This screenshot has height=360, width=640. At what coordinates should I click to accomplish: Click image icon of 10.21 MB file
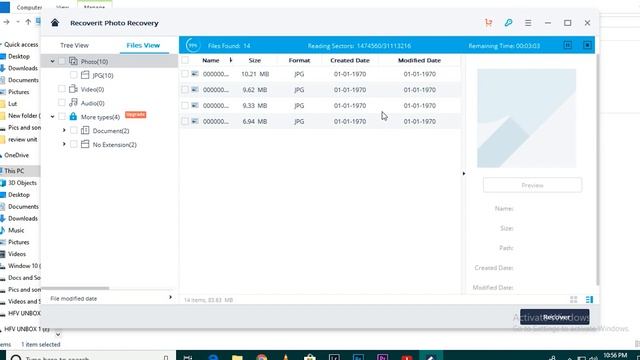(x=195, y=74)
